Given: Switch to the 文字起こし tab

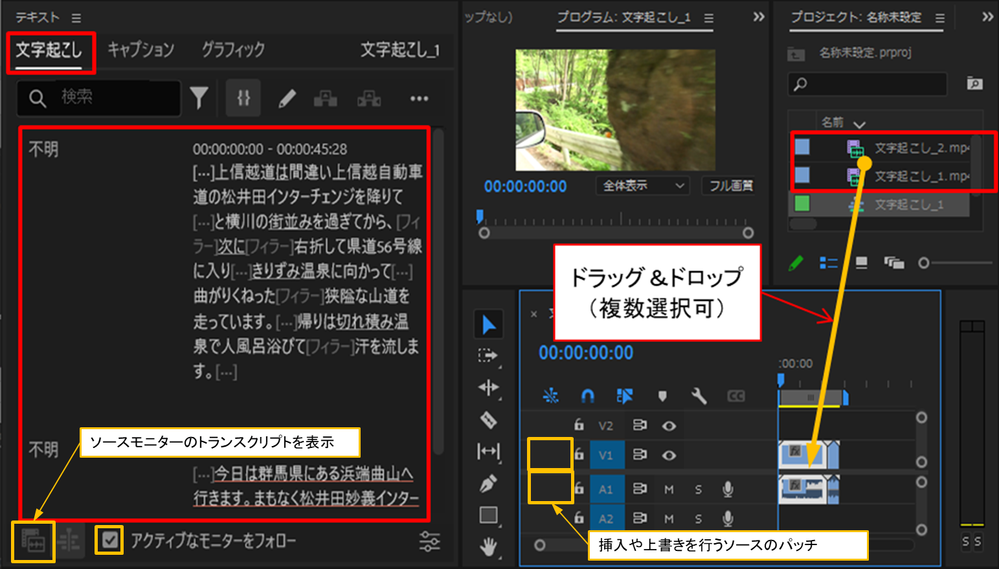Looking at the screenshot, I should click(x=49, y=50).
